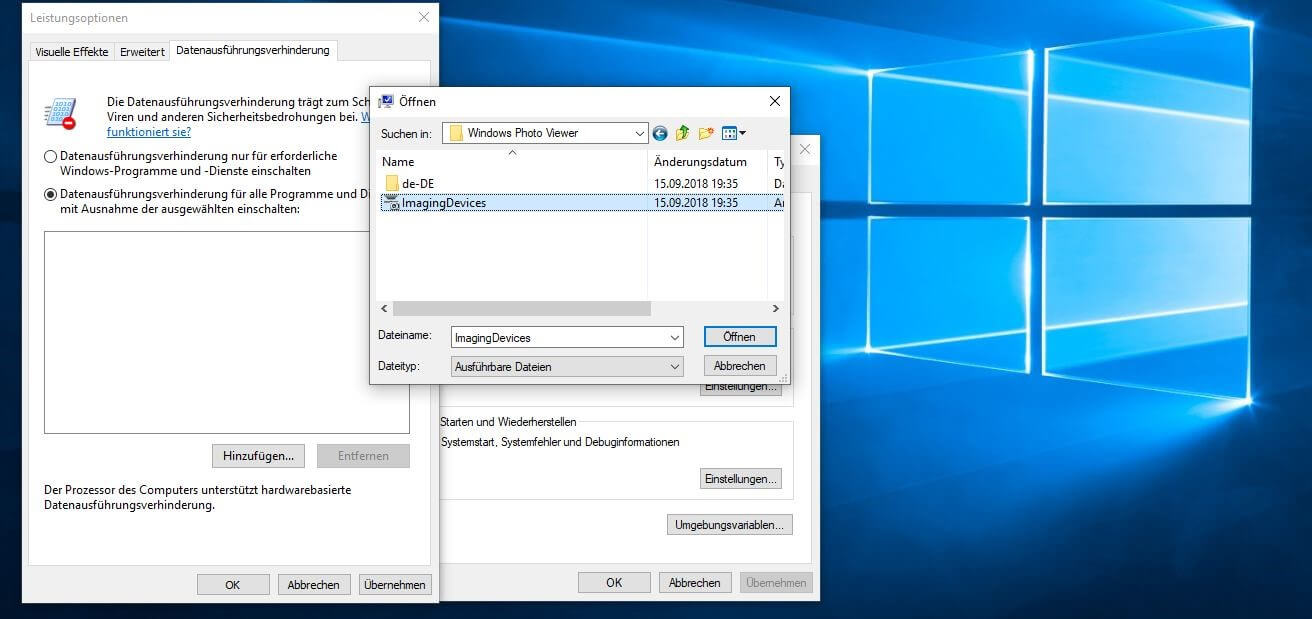Click the 15.09.2018 19:35 date of de-DE
This screenshot has width=1312, height=619.
coord(696,183)
